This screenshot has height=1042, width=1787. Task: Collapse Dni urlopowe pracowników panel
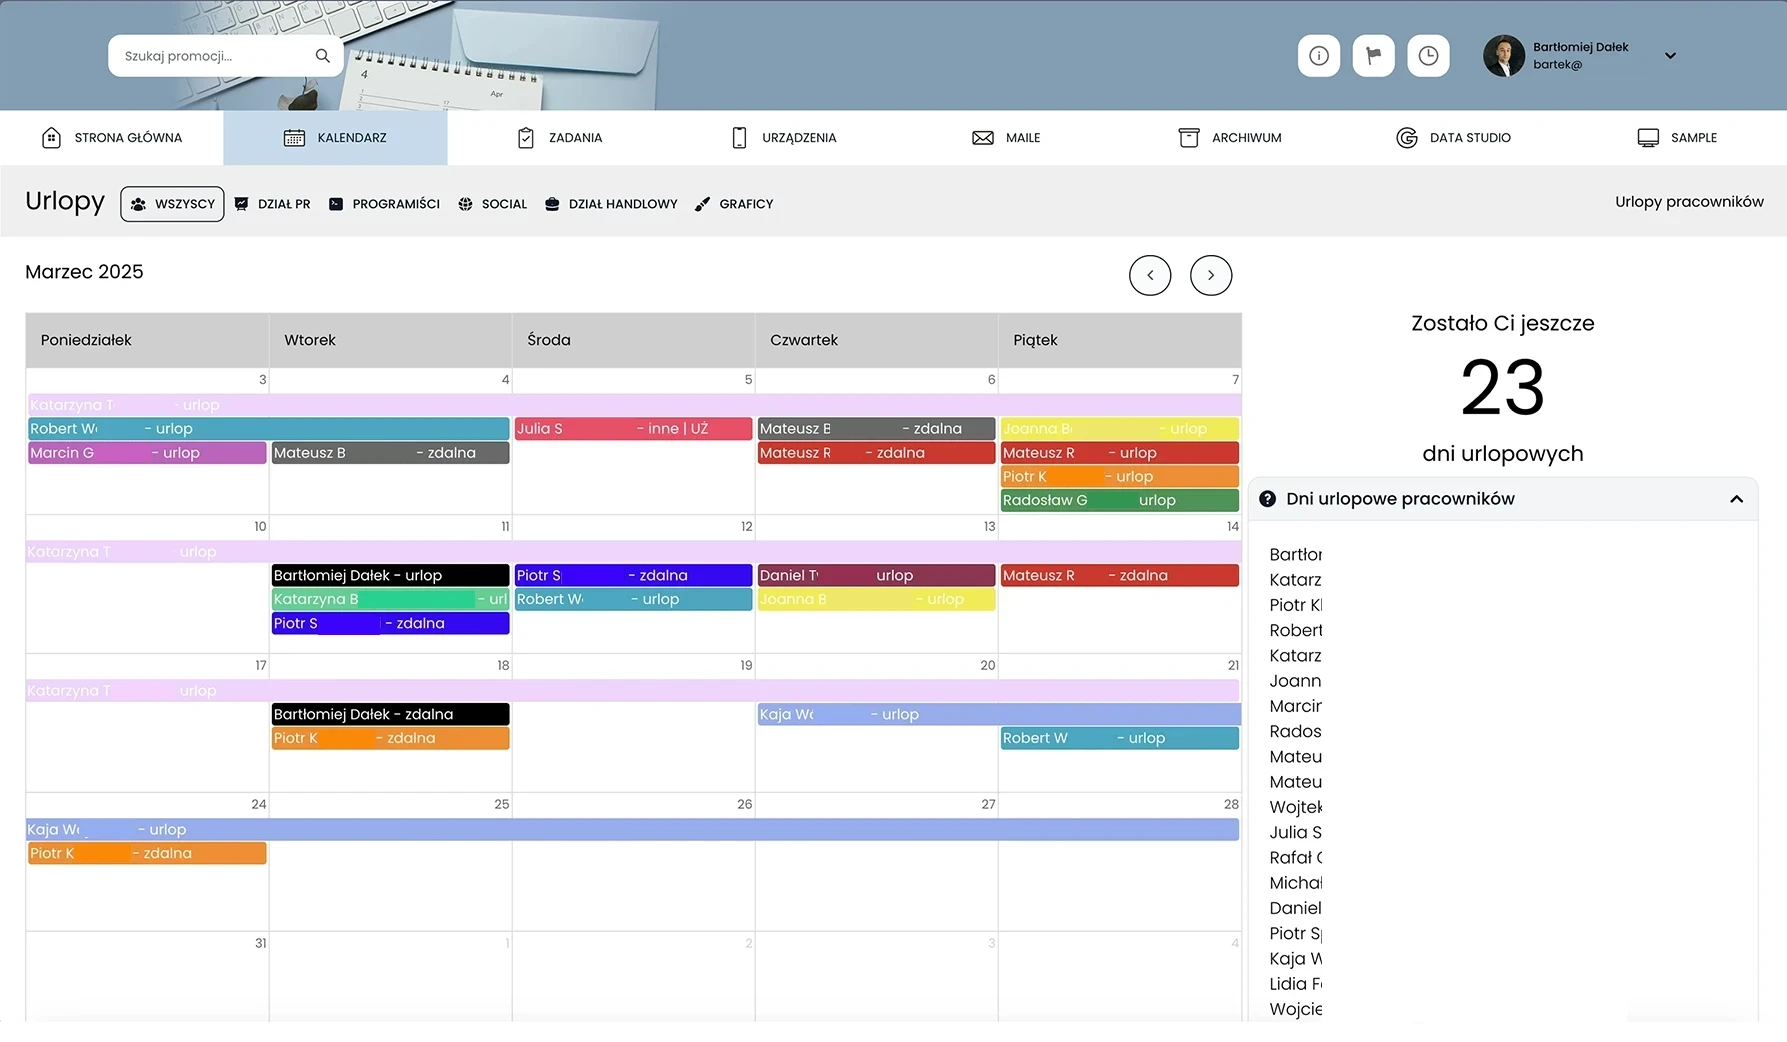[1736, 499]
